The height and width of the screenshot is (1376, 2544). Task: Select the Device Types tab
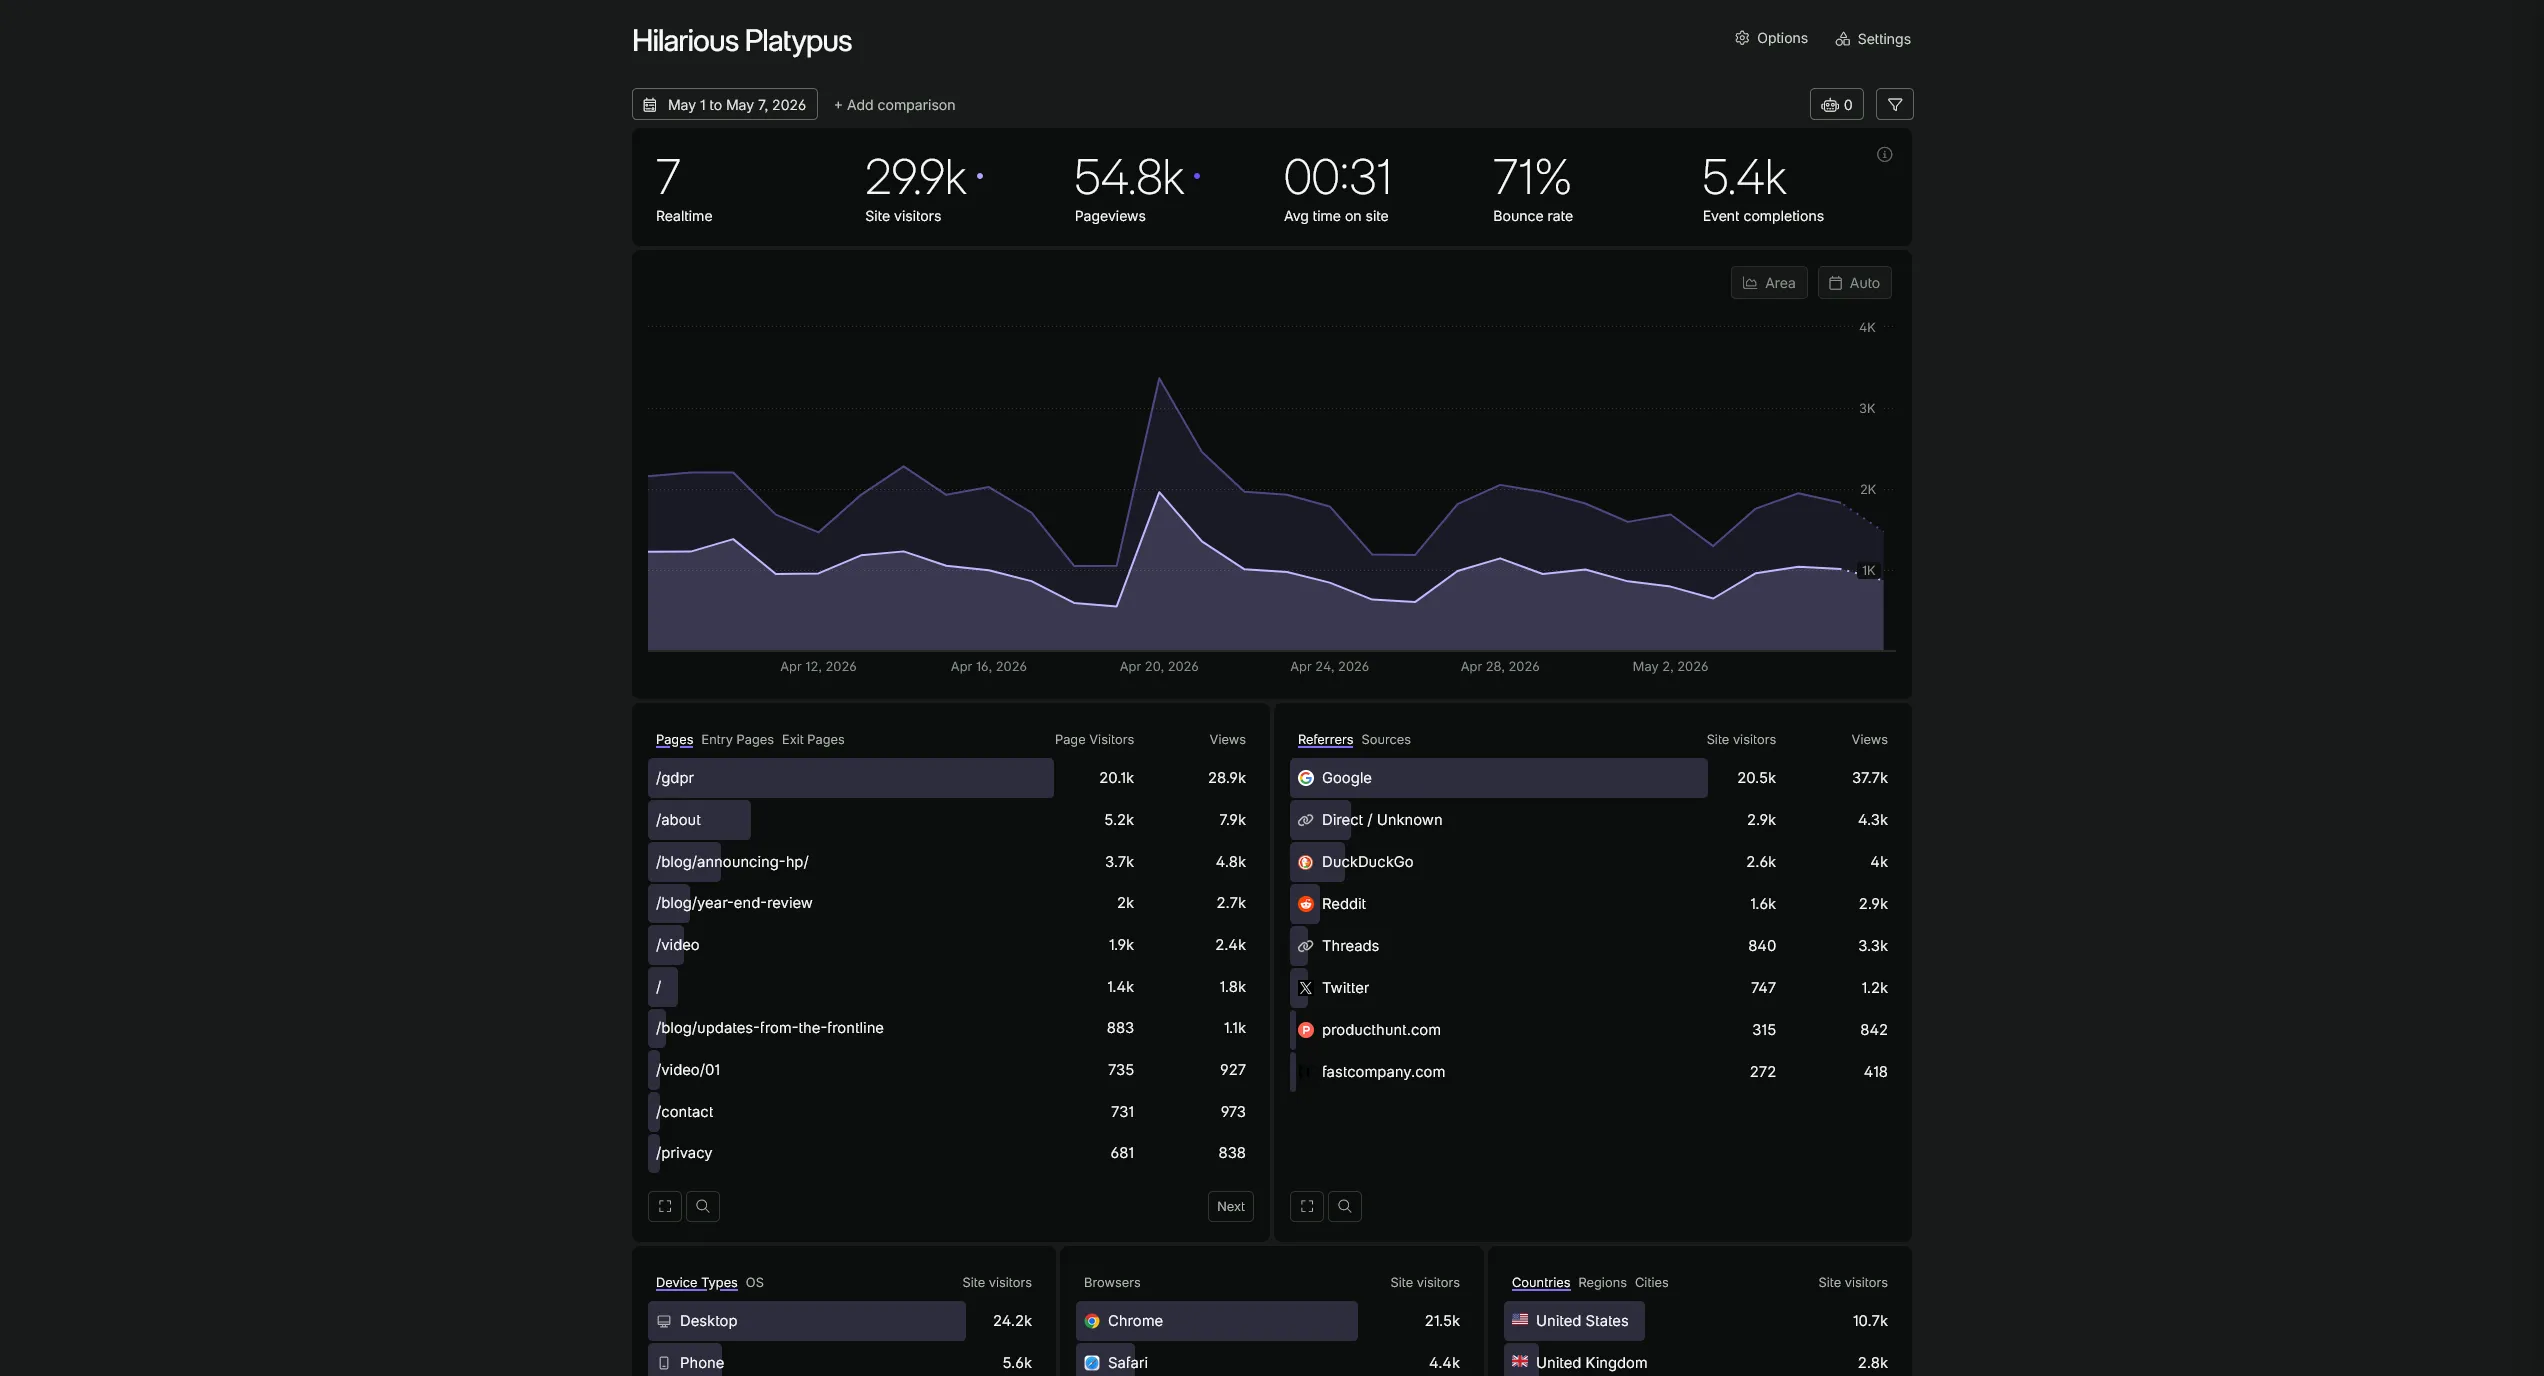696,1282
